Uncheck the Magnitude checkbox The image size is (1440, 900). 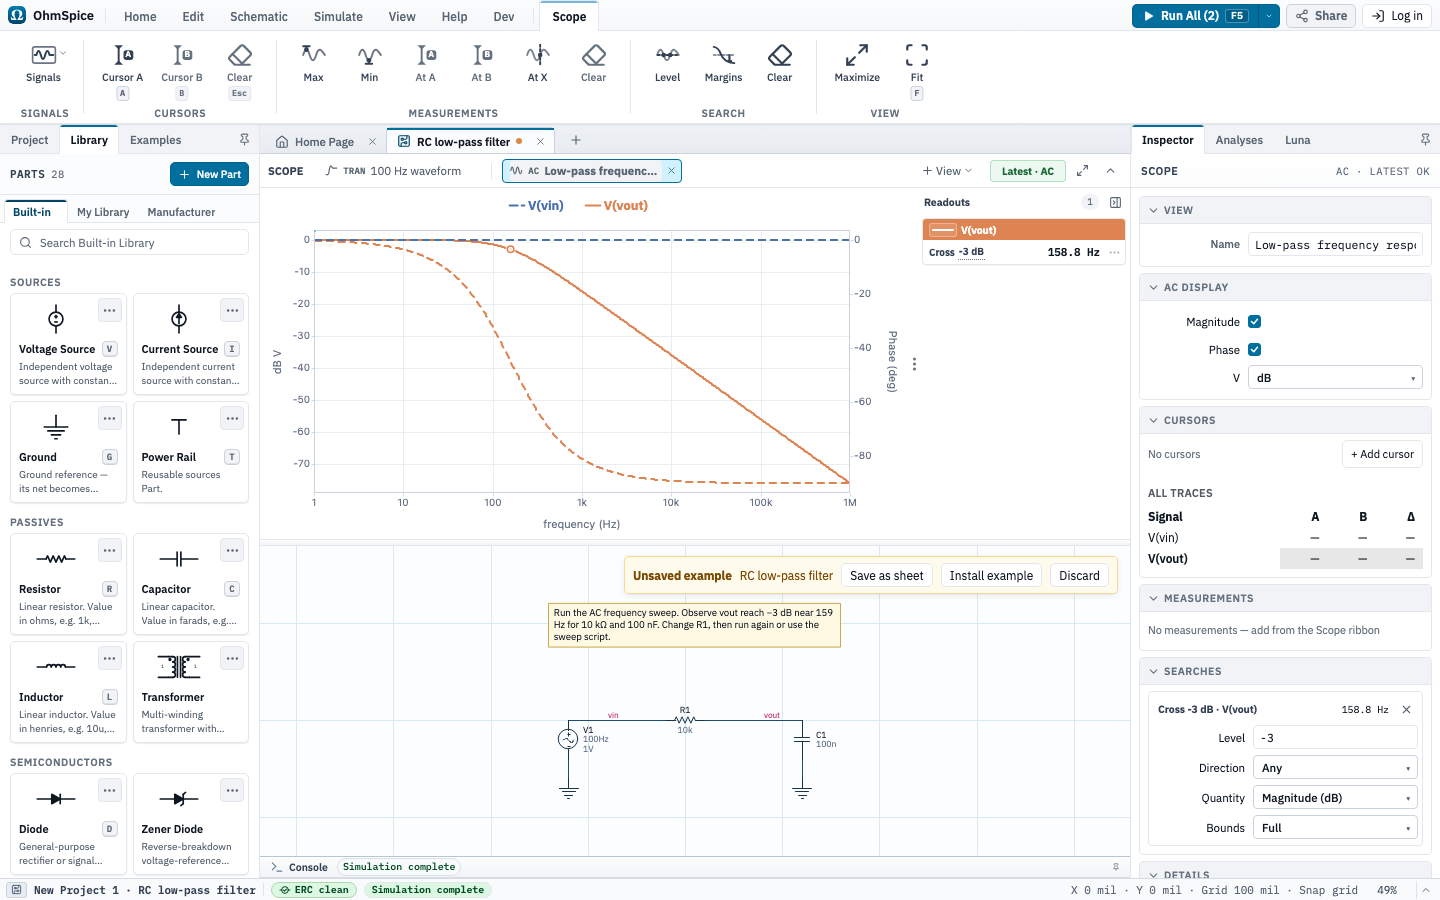pyautogui.click(x=1255, y=322)
